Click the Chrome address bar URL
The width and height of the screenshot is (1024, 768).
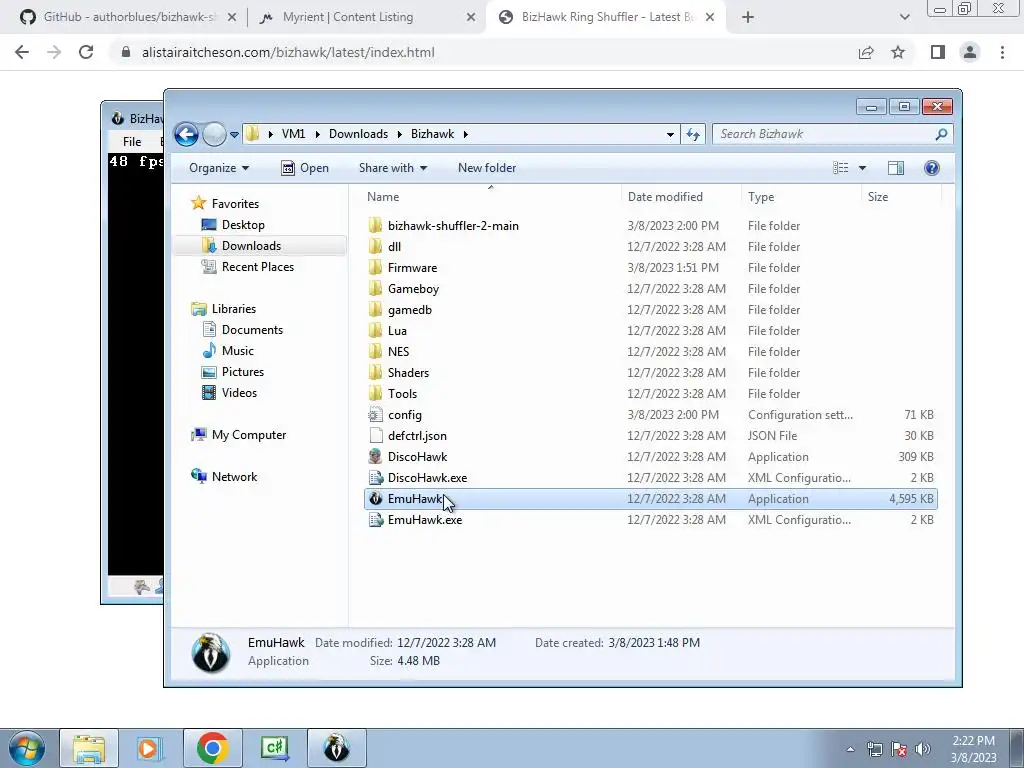pyautogui.click(x=288, y=52)
